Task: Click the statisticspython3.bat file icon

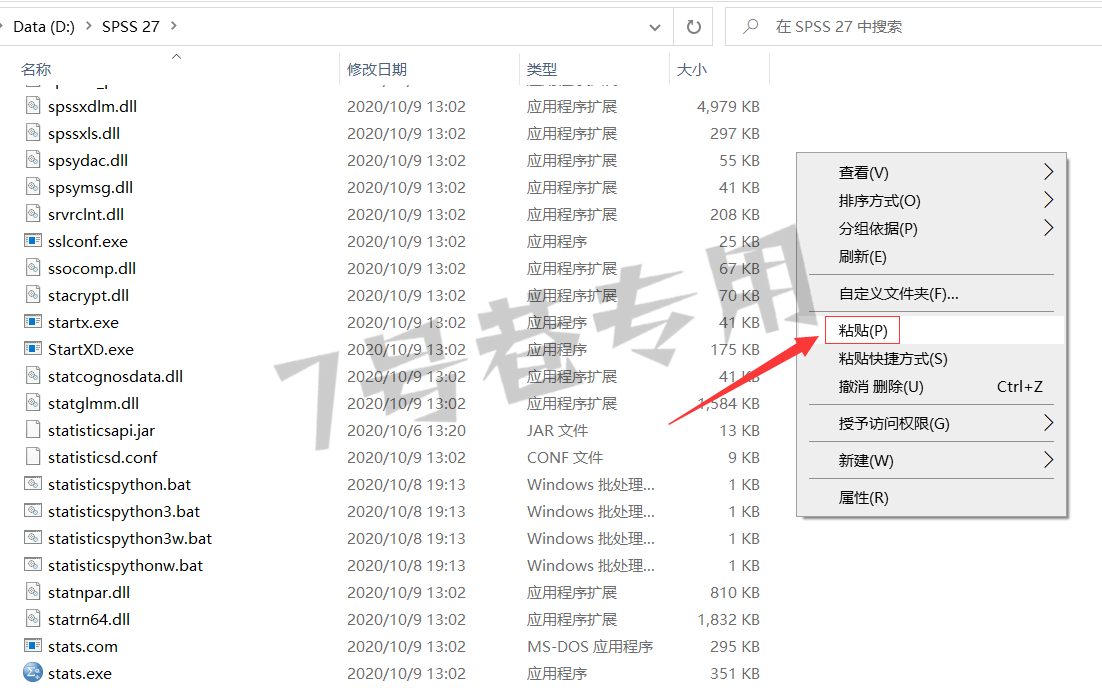Action: coord(33,511)
